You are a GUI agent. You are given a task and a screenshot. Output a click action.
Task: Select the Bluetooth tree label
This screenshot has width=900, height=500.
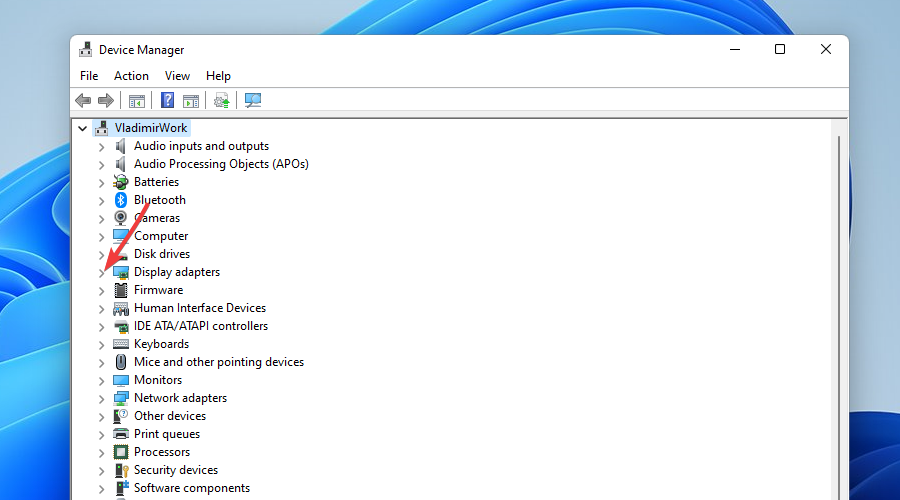(160, 200)
